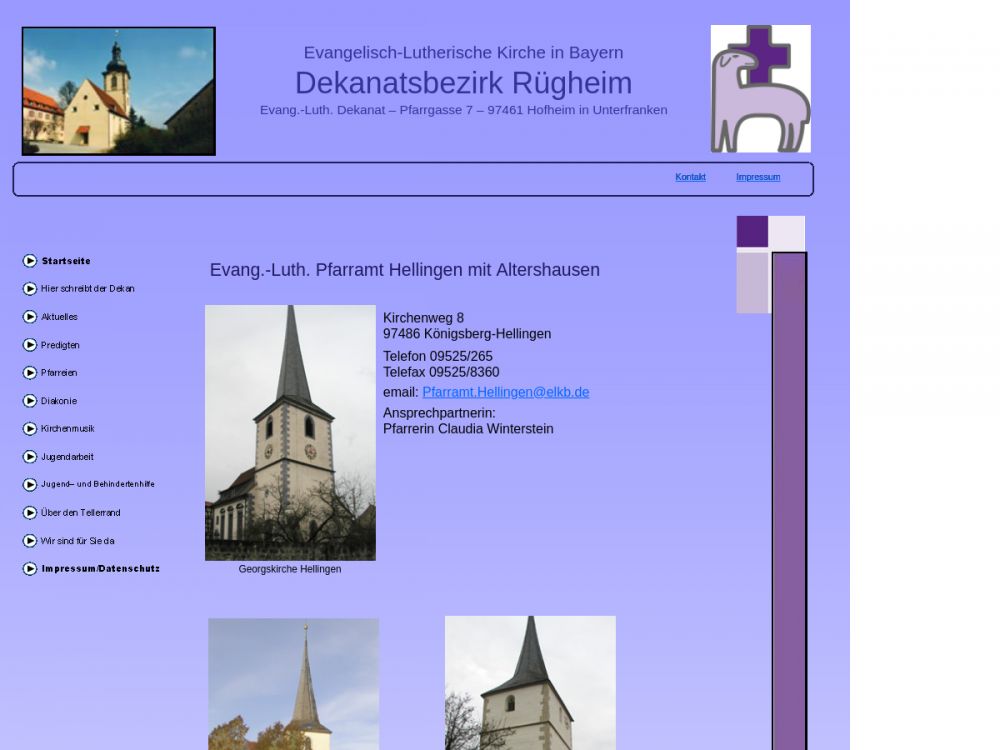Open Jugend- und Behindertenhilfe menu item
The height and width of the screenshot is (750, 1000).
point(97,484)
